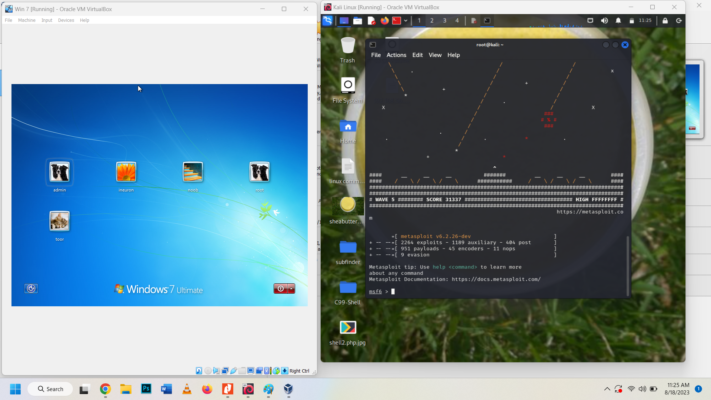Click the Kali logout power icon
711x400 pixels.
pyautogui.click(x=678, y=20)
